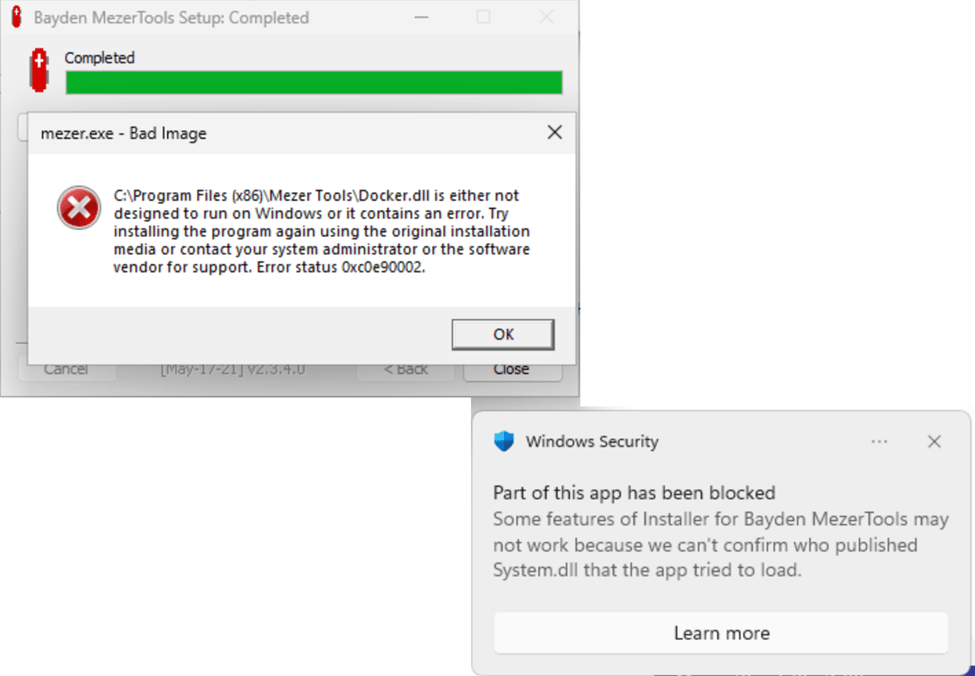The height and width of the screenshot is (676, 975).
Task: Dismiss the Windows Security notification
Action: (x=934, y=442)
